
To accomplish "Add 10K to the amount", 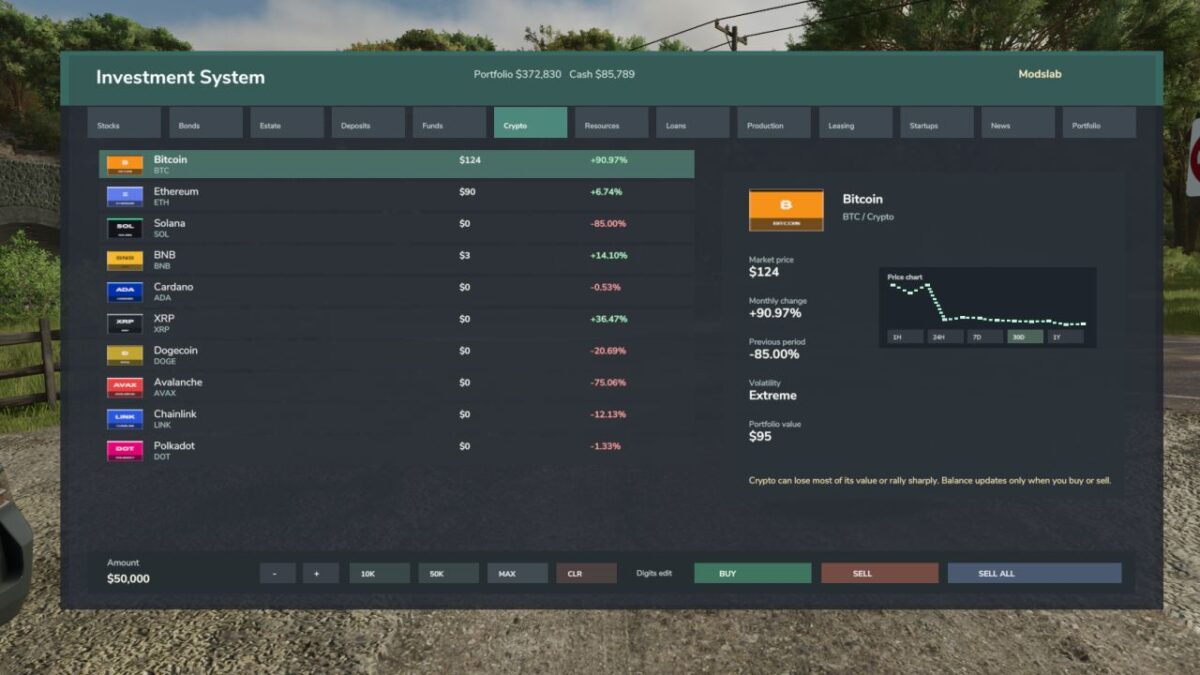I will pyautogui.click(x=380, y=573).
